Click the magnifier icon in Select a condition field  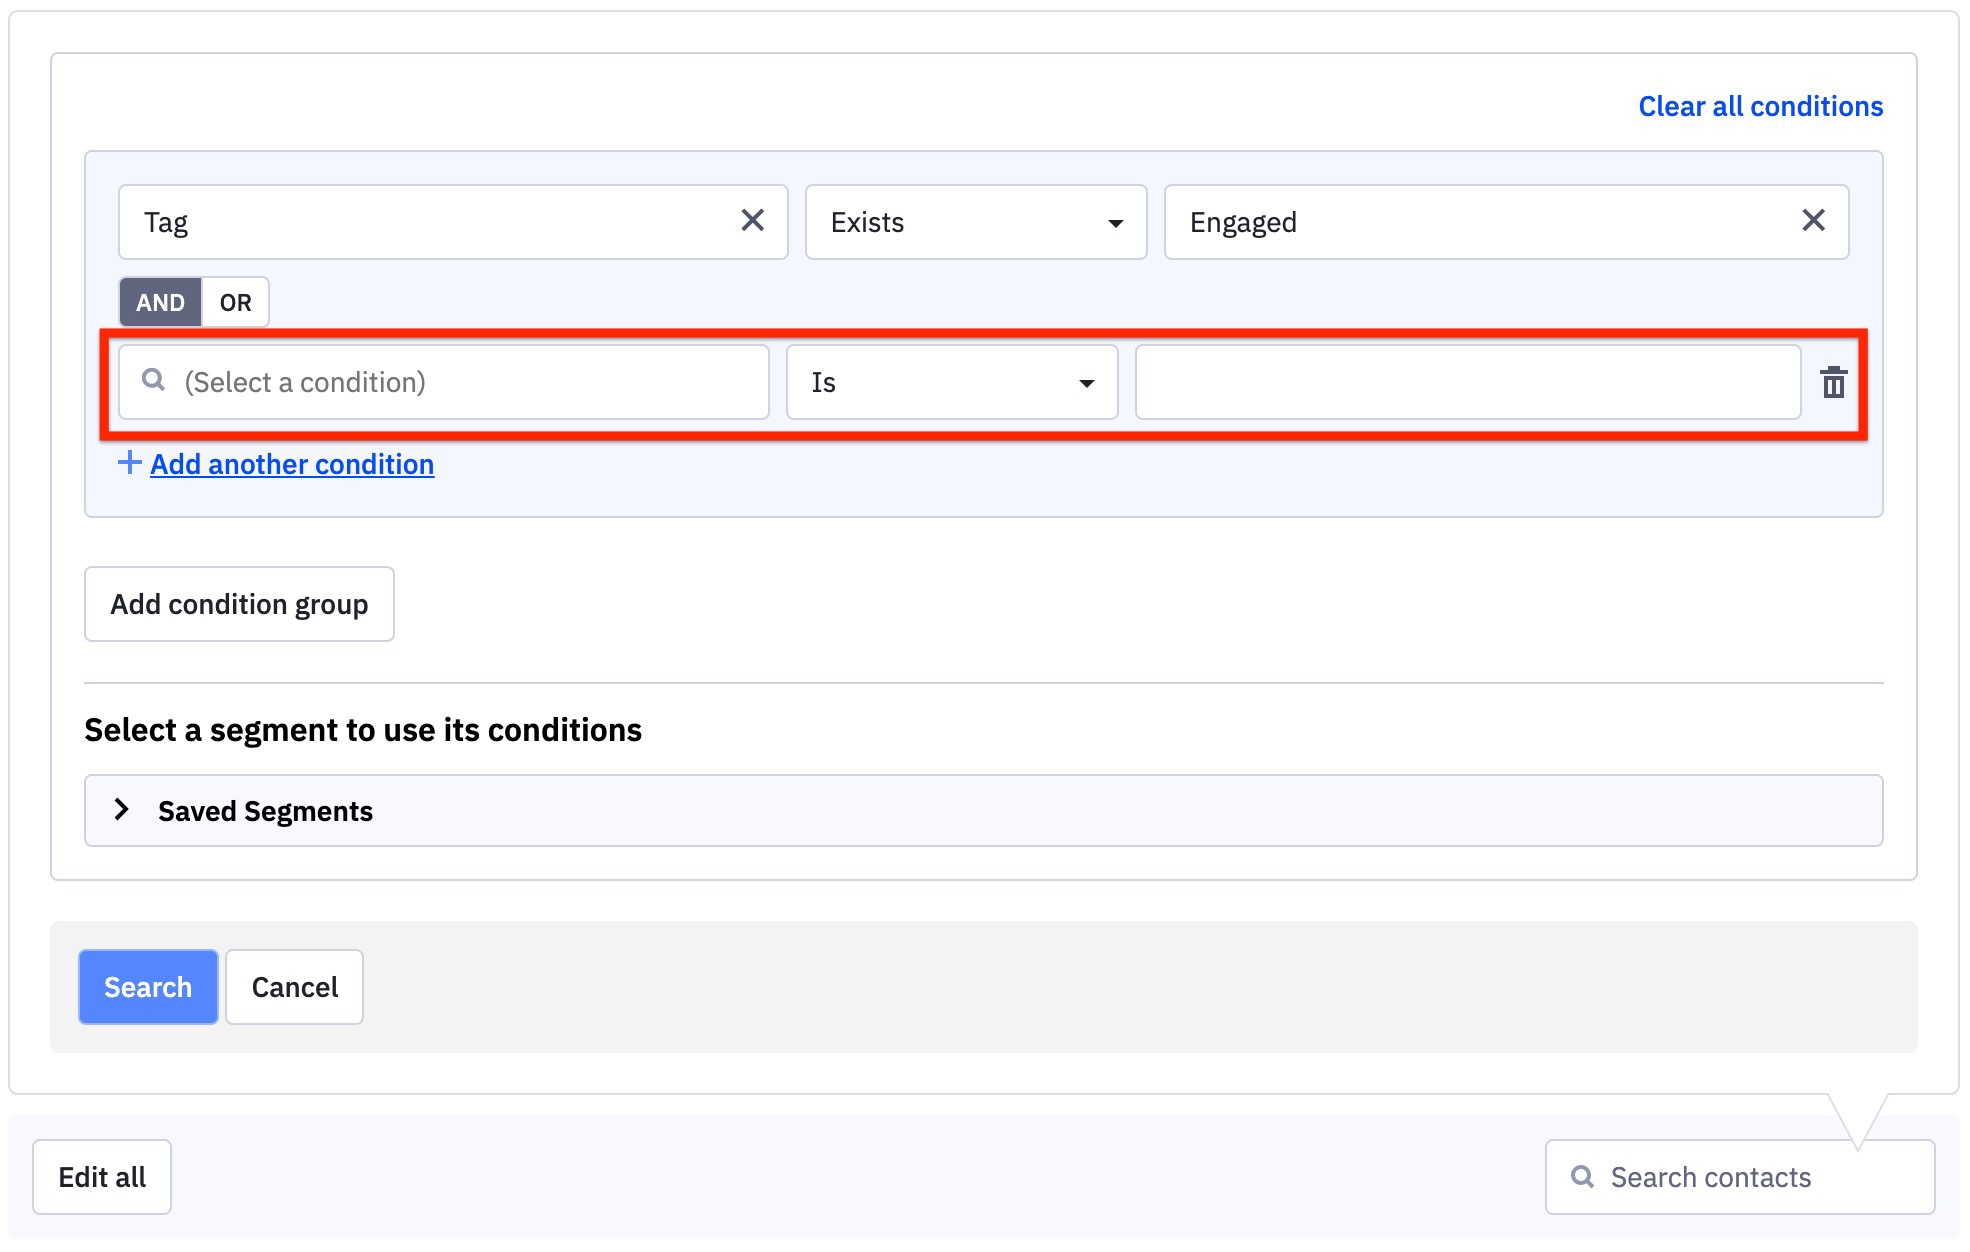[153, 380]
